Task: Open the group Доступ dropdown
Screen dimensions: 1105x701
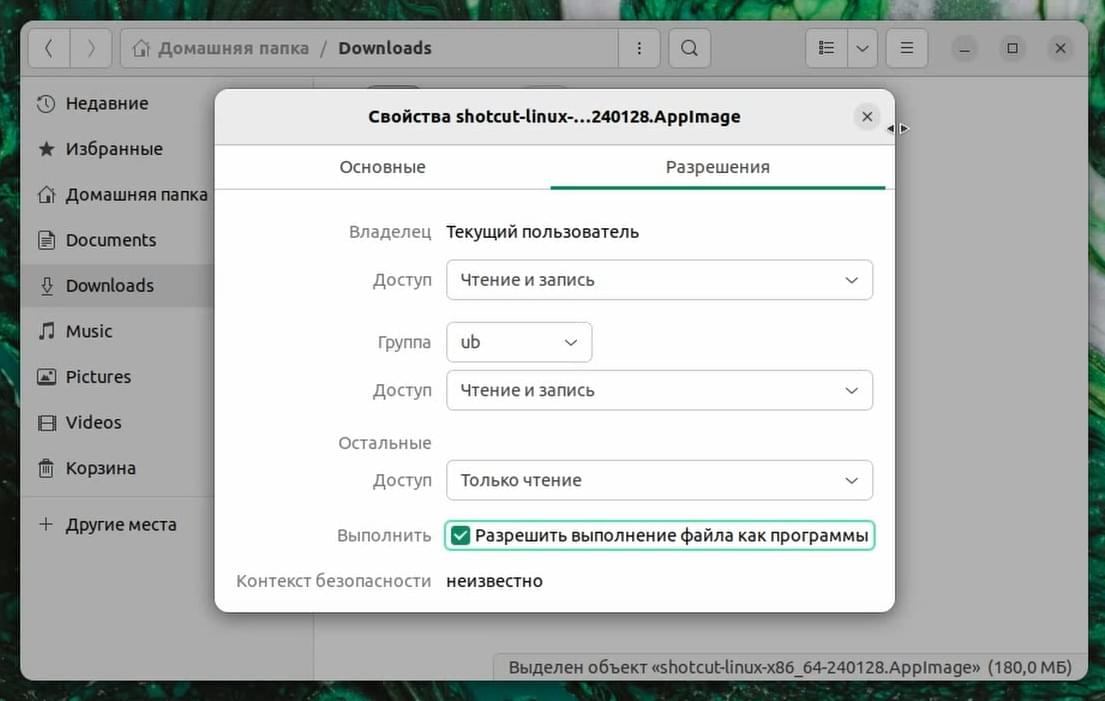Action: click(660, 390)
